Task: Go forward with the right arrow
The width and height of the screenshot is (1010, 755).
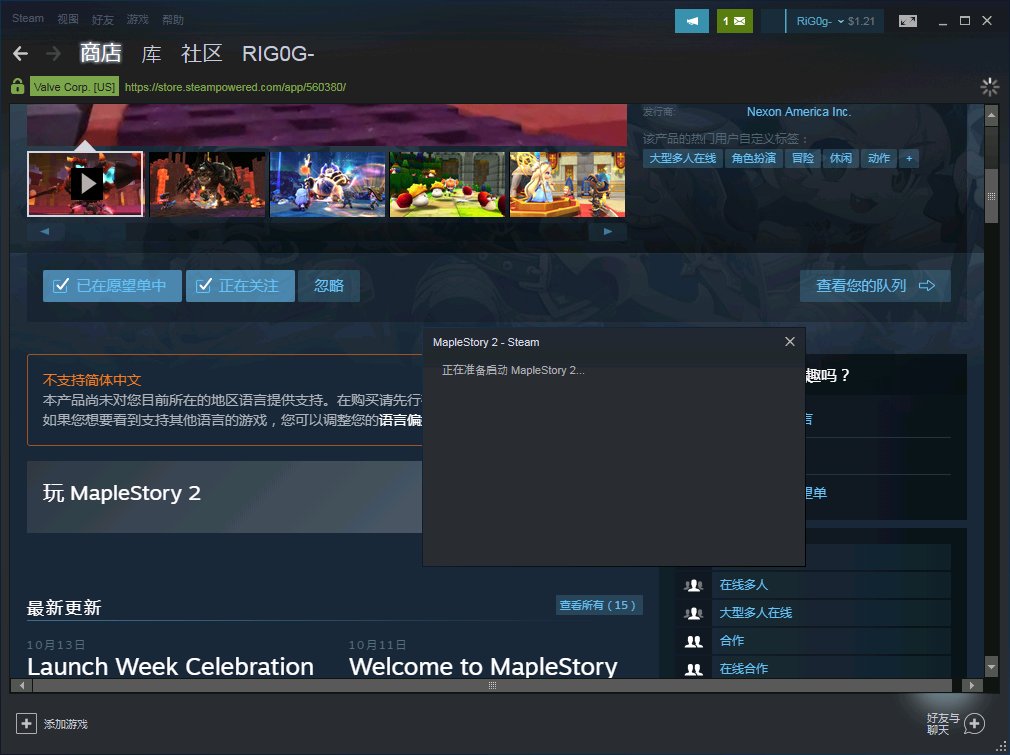Action: [x=53, y=53]
